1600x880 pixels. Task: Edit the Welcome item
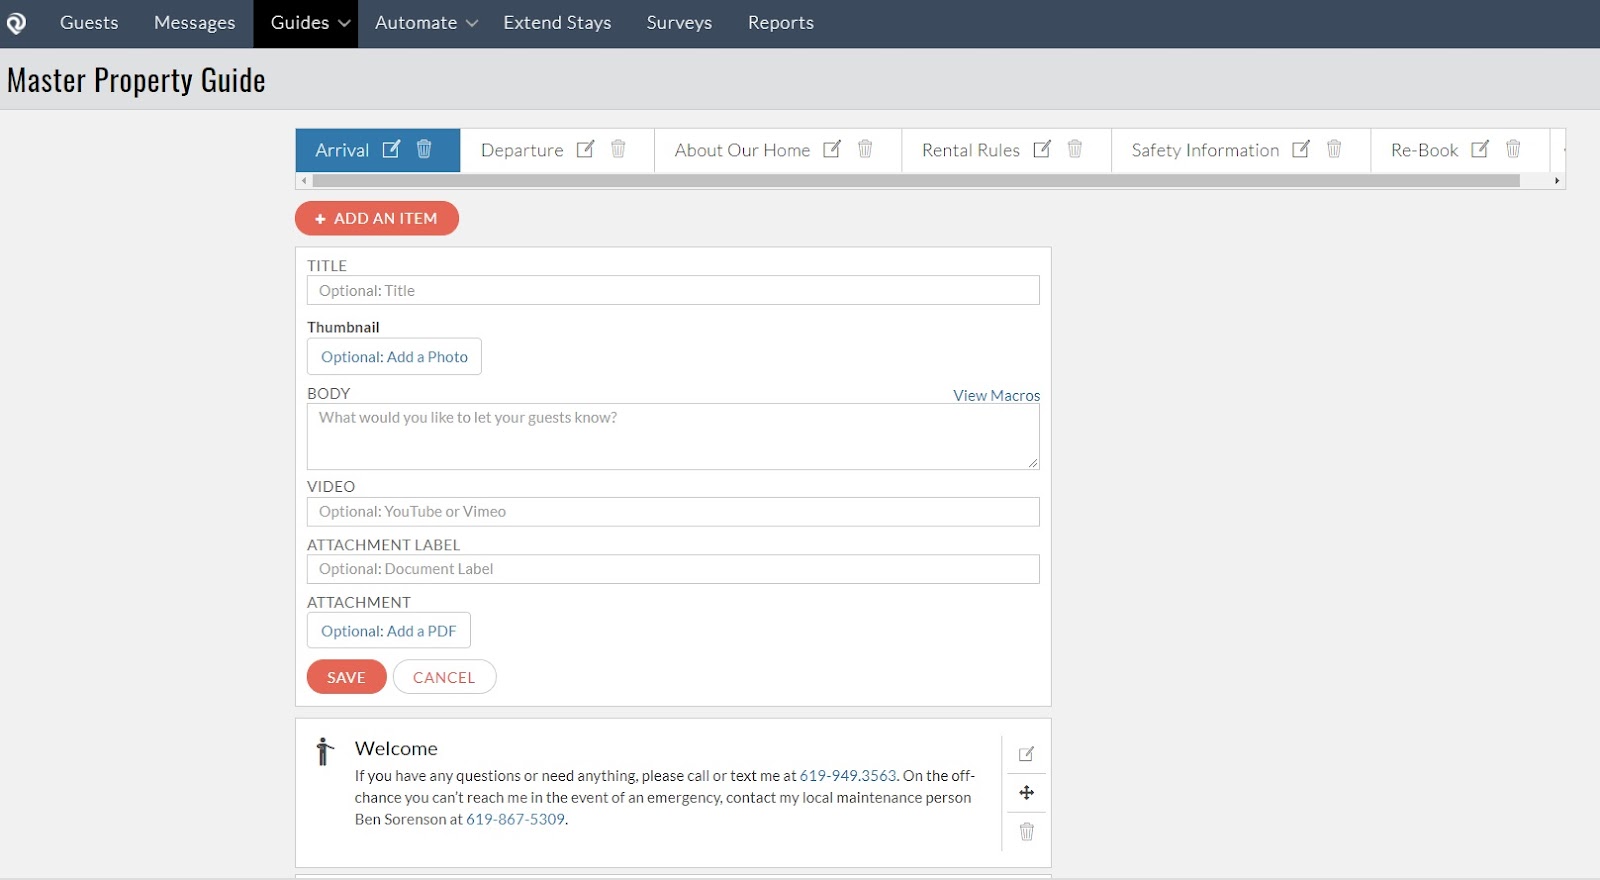[x=1026, y=754]
